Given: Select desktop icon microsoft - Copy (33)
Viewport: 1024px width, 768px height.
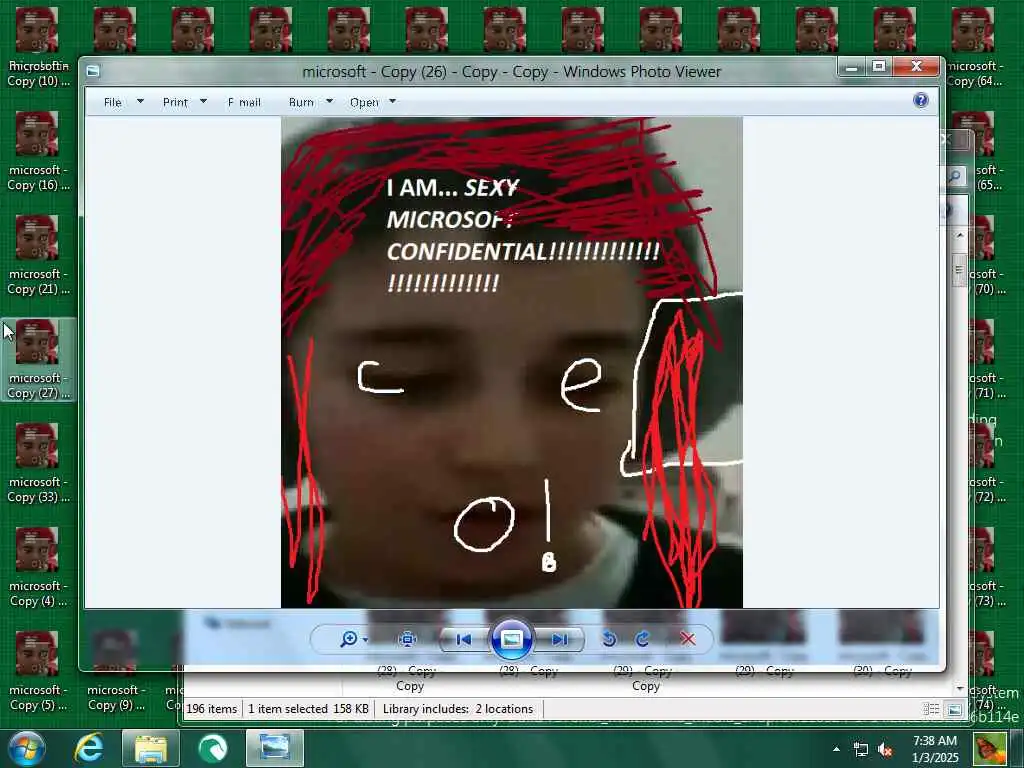Looking at the screenshot, I should [x=37, y=464].
